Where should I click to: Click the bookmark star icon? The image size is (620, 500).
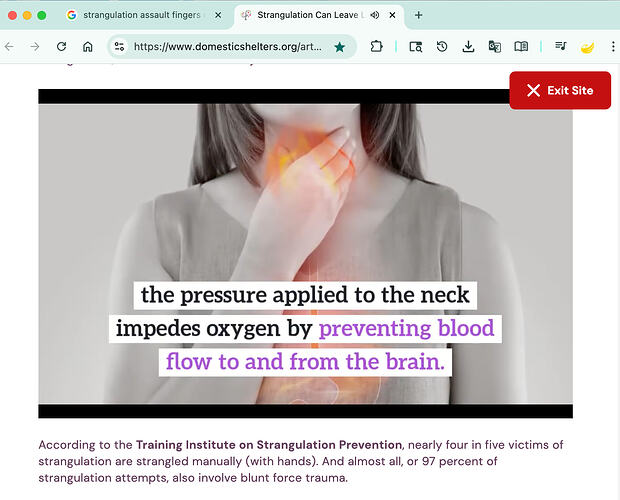coord(340,47)
